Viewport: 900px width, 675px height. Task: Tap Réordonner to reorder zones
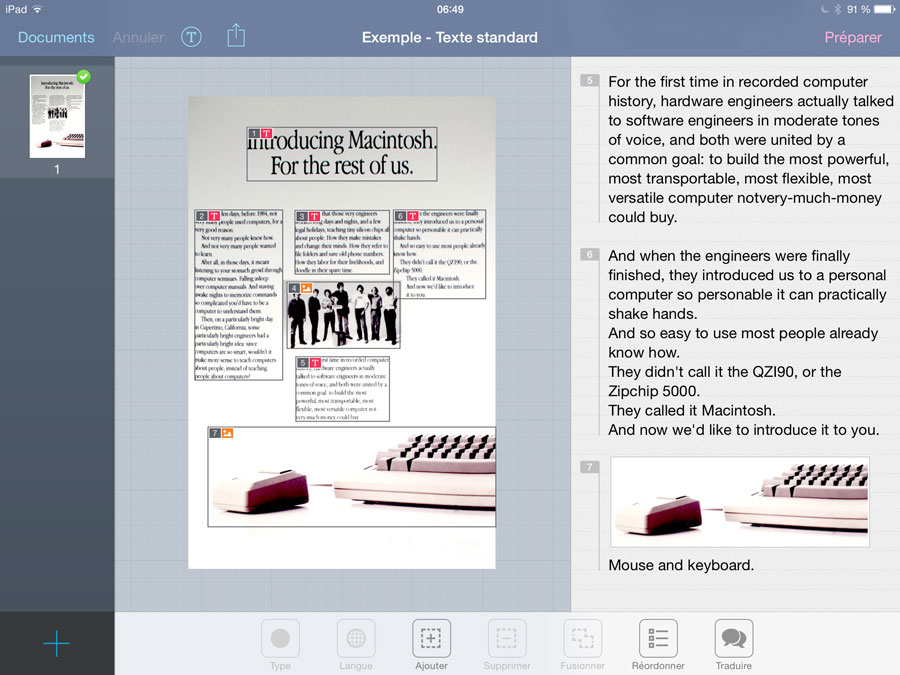click(x=658, y=645)
